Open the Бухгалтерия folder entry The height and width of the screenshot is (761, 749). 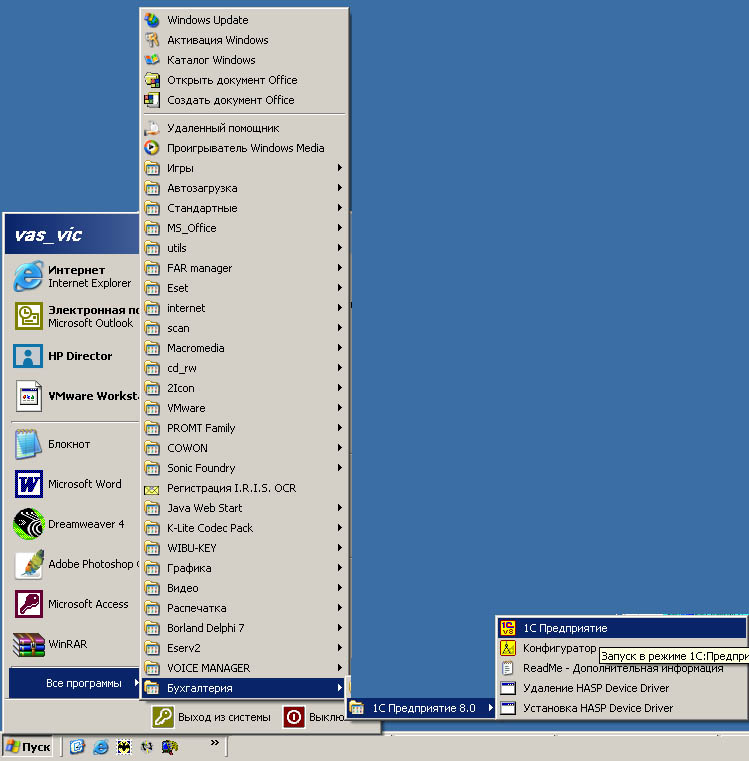(x=244, y=688)
